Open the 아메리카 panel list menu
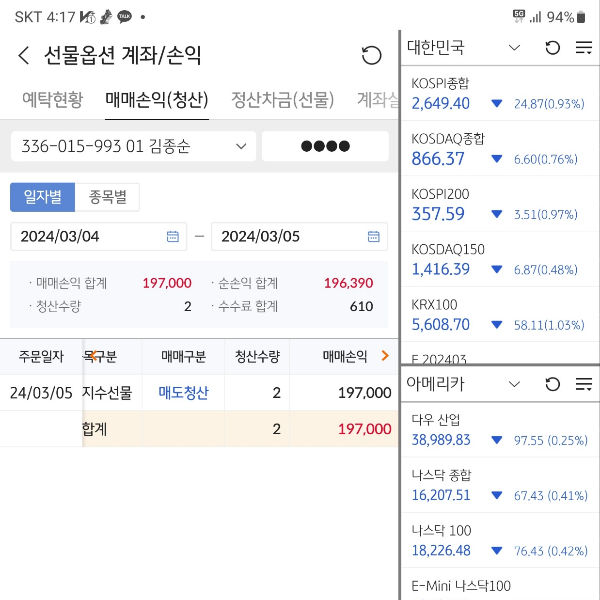The image size is (600, 600). [583, 384]
